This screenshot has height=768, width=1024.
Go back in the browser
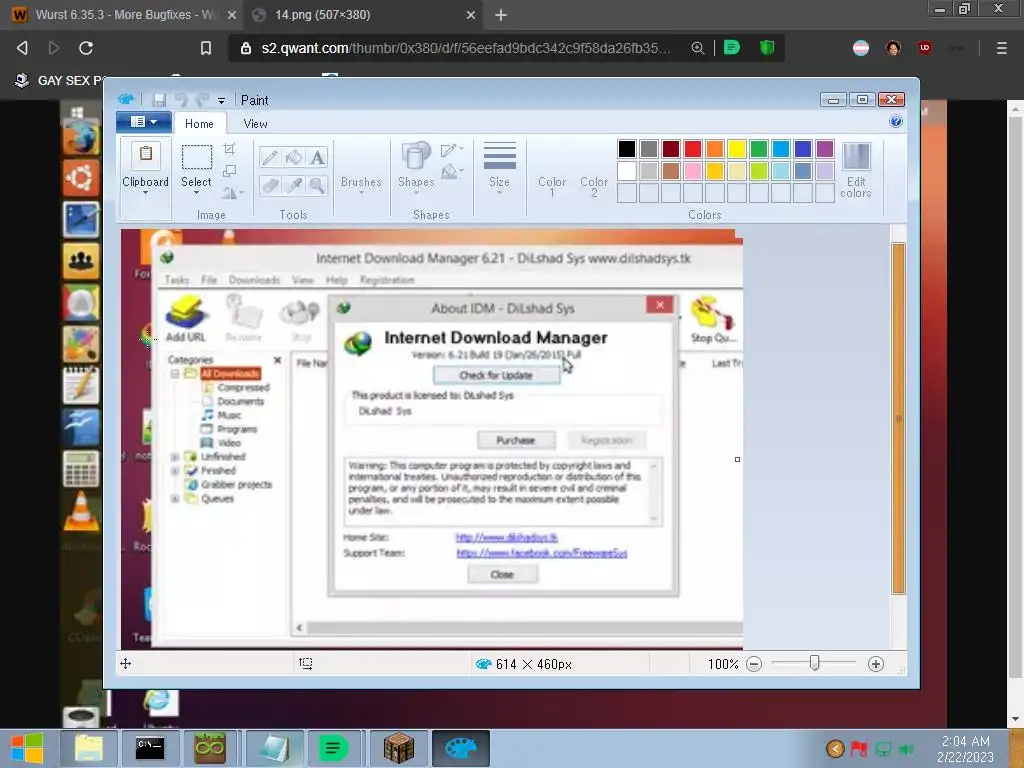pyautogui.click(x=22, y=48)
